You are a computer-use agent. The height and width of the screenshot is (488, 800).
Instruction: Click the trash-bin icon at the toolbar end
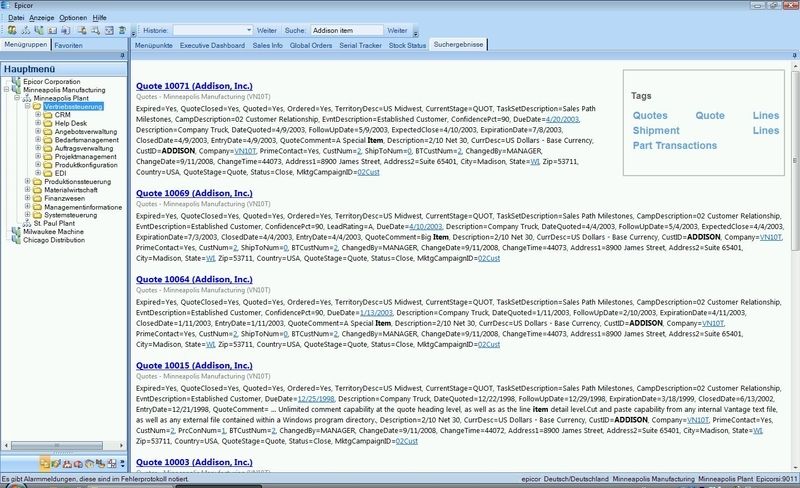122,31
